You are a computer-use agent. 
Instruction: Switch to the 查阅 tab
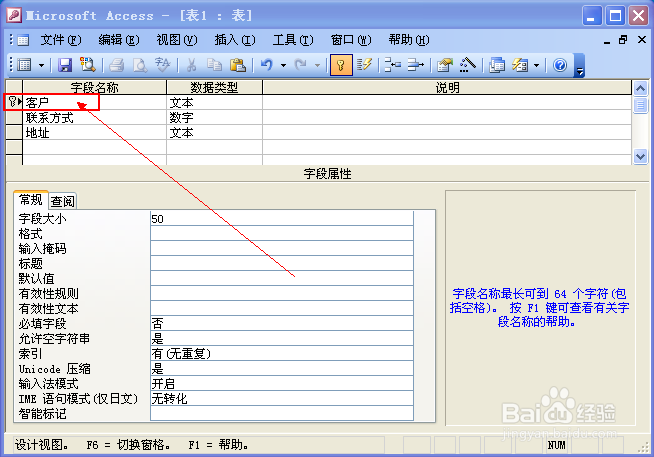63,201
